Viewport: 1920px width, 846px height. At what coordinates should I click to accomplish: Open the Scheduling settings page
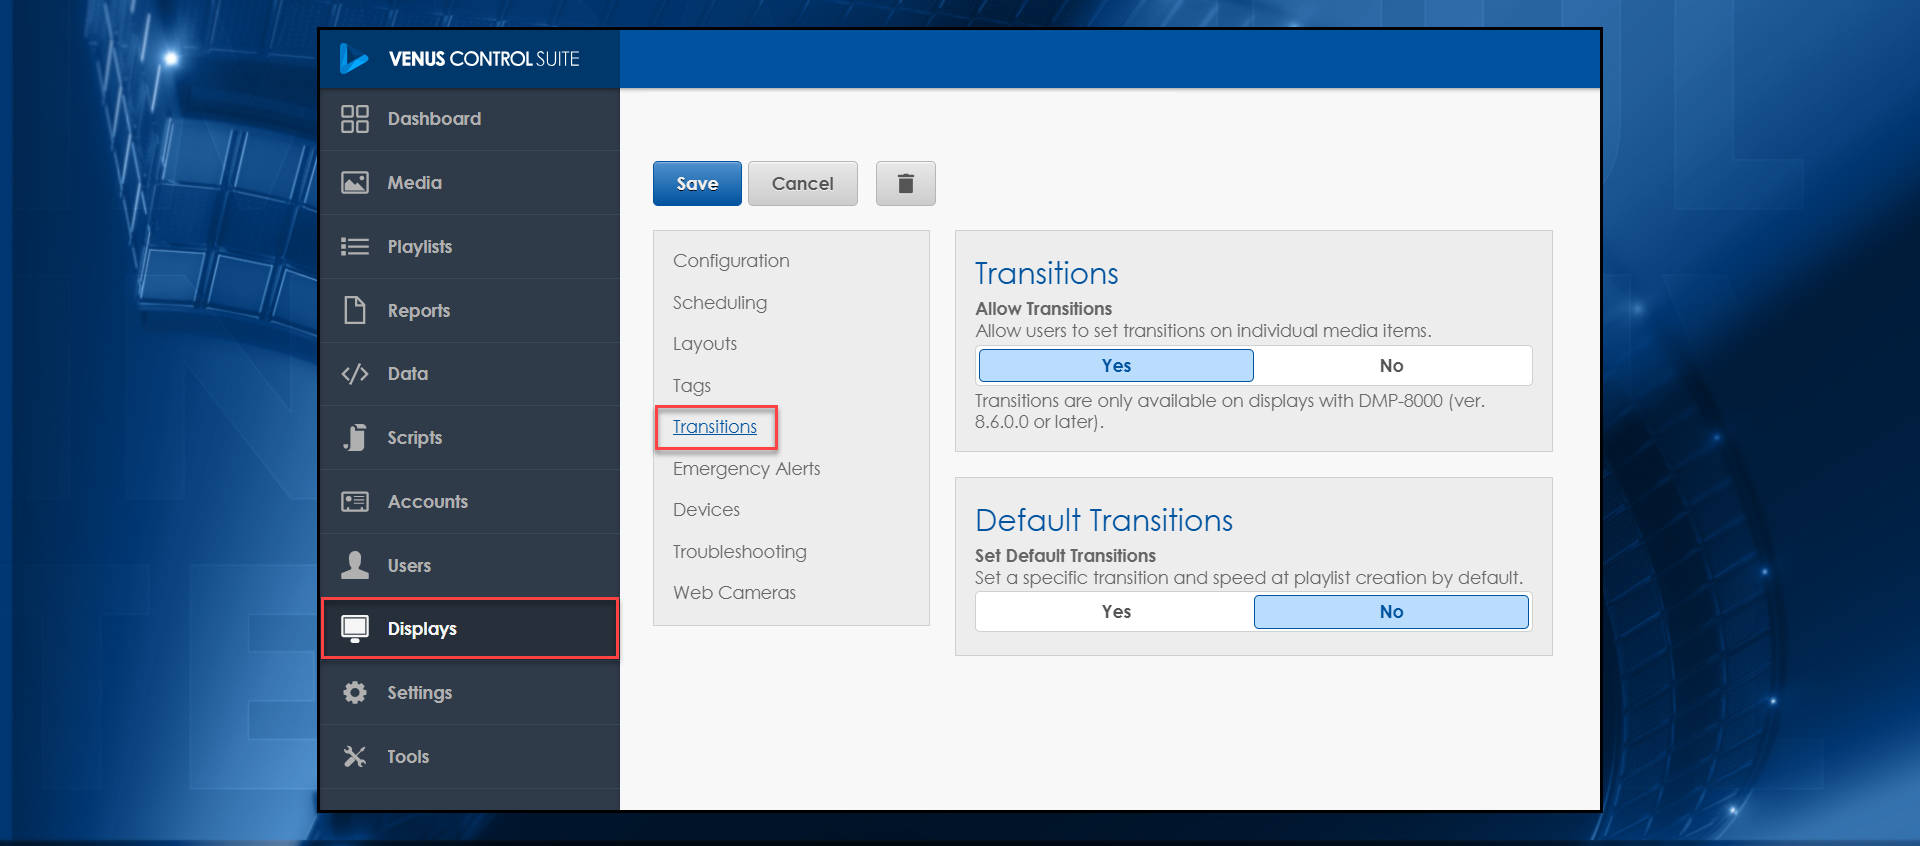click(720, 302)
